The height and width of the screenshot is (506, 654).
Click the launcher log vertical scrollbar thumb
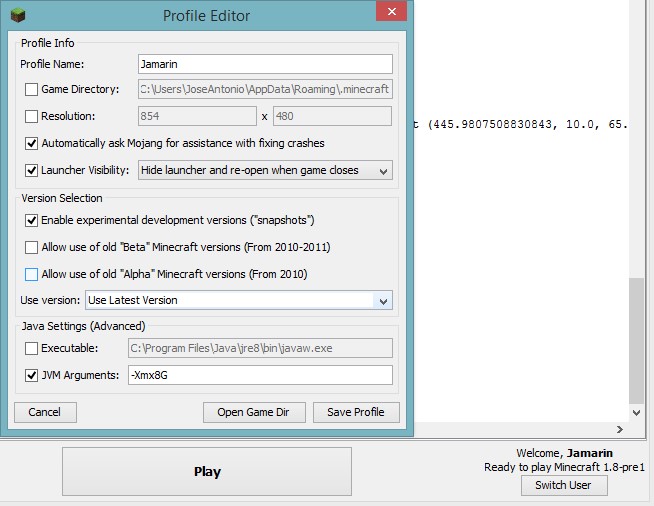click(x=636, y=341)
